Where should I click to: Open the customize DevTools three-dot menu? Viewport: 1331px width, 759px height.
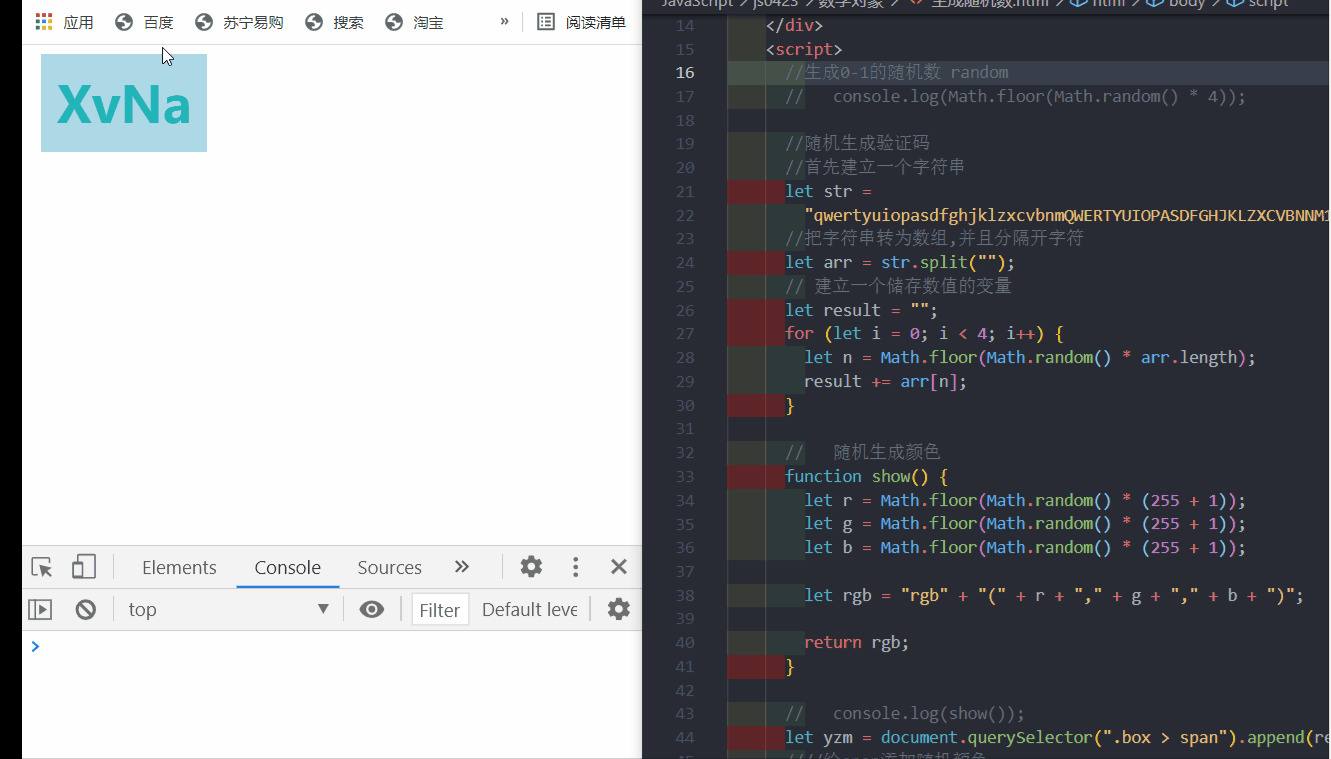pos(575,567)
